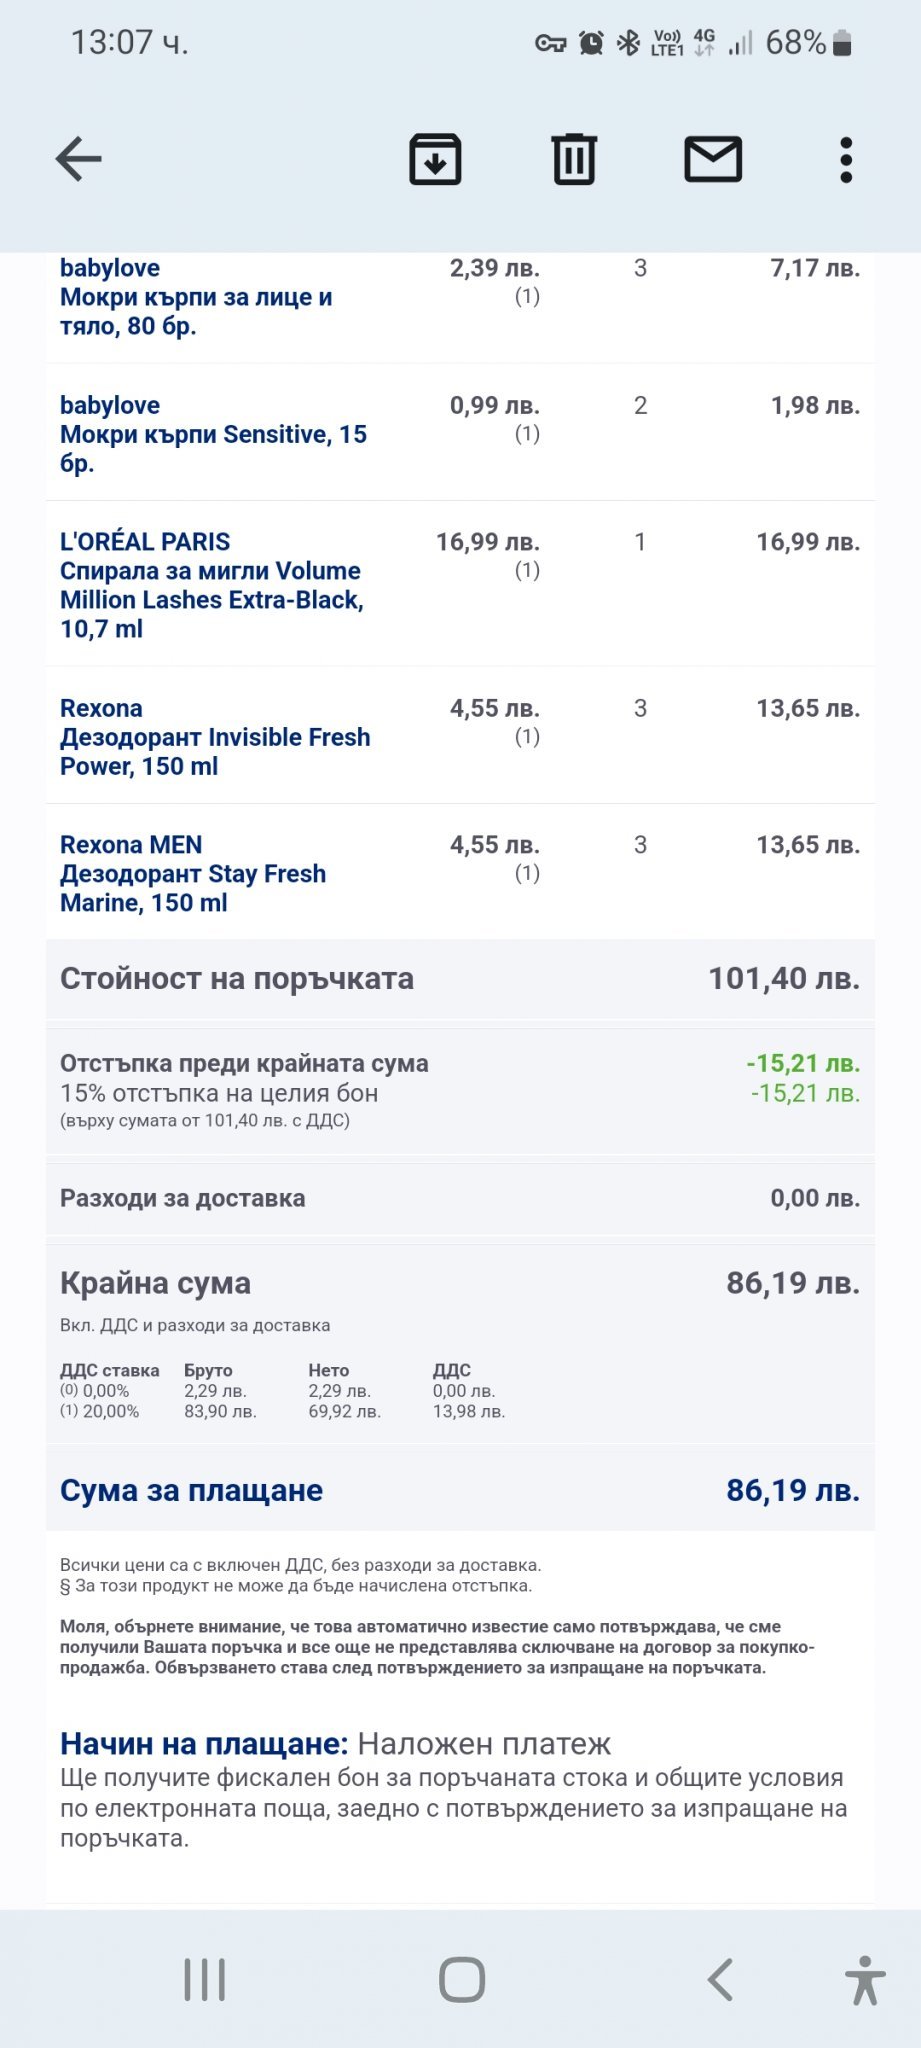Open babylove Мокри кърпи за лице link
This screenshot has width=921, height=2048.
(196, 297)
